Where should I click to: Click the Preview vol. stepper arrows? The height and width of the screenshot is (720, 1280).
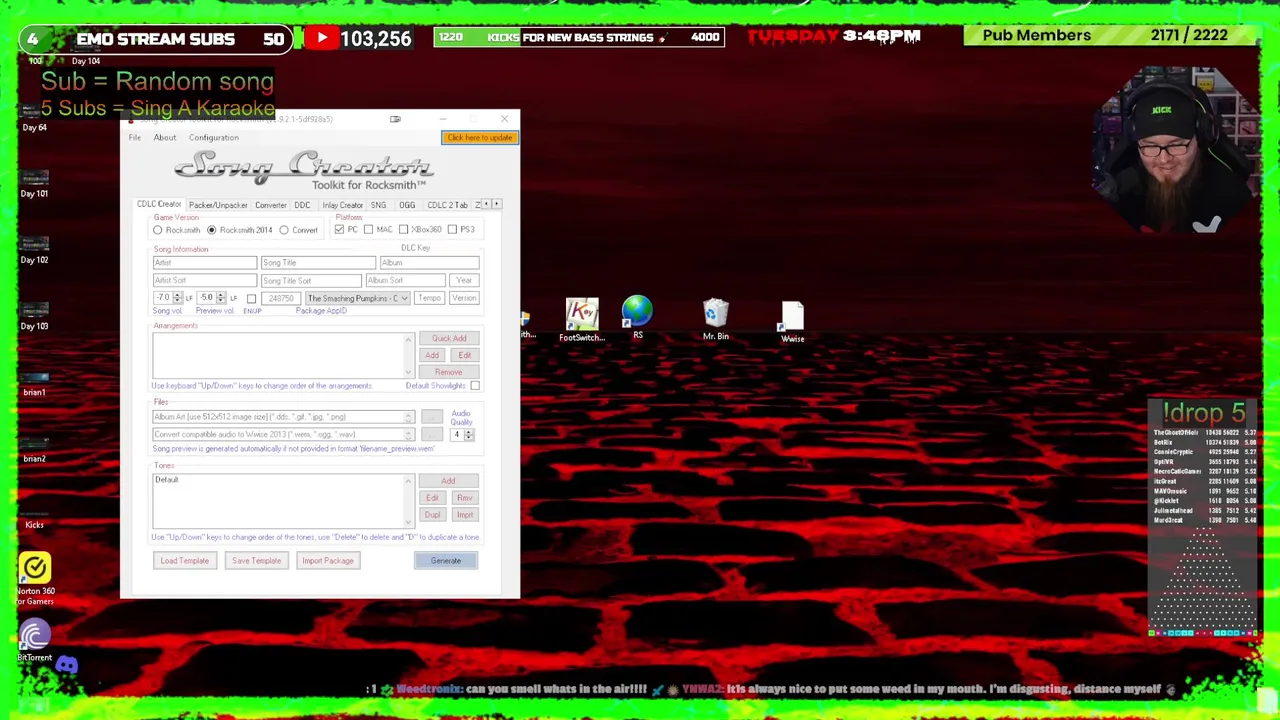coord(220,298)
